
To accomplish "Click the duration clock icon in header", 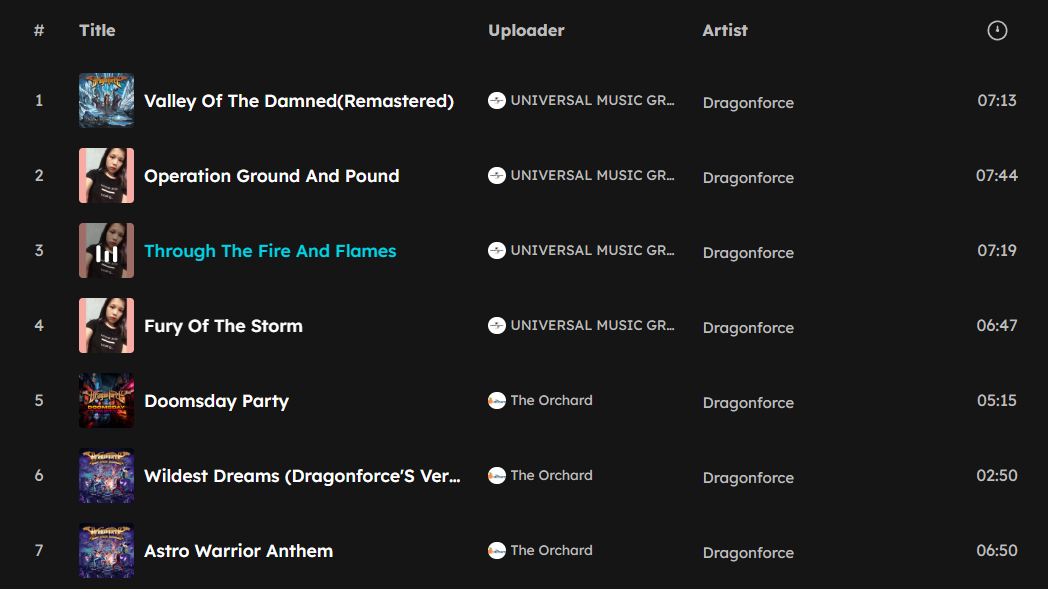I will point(997,31).
